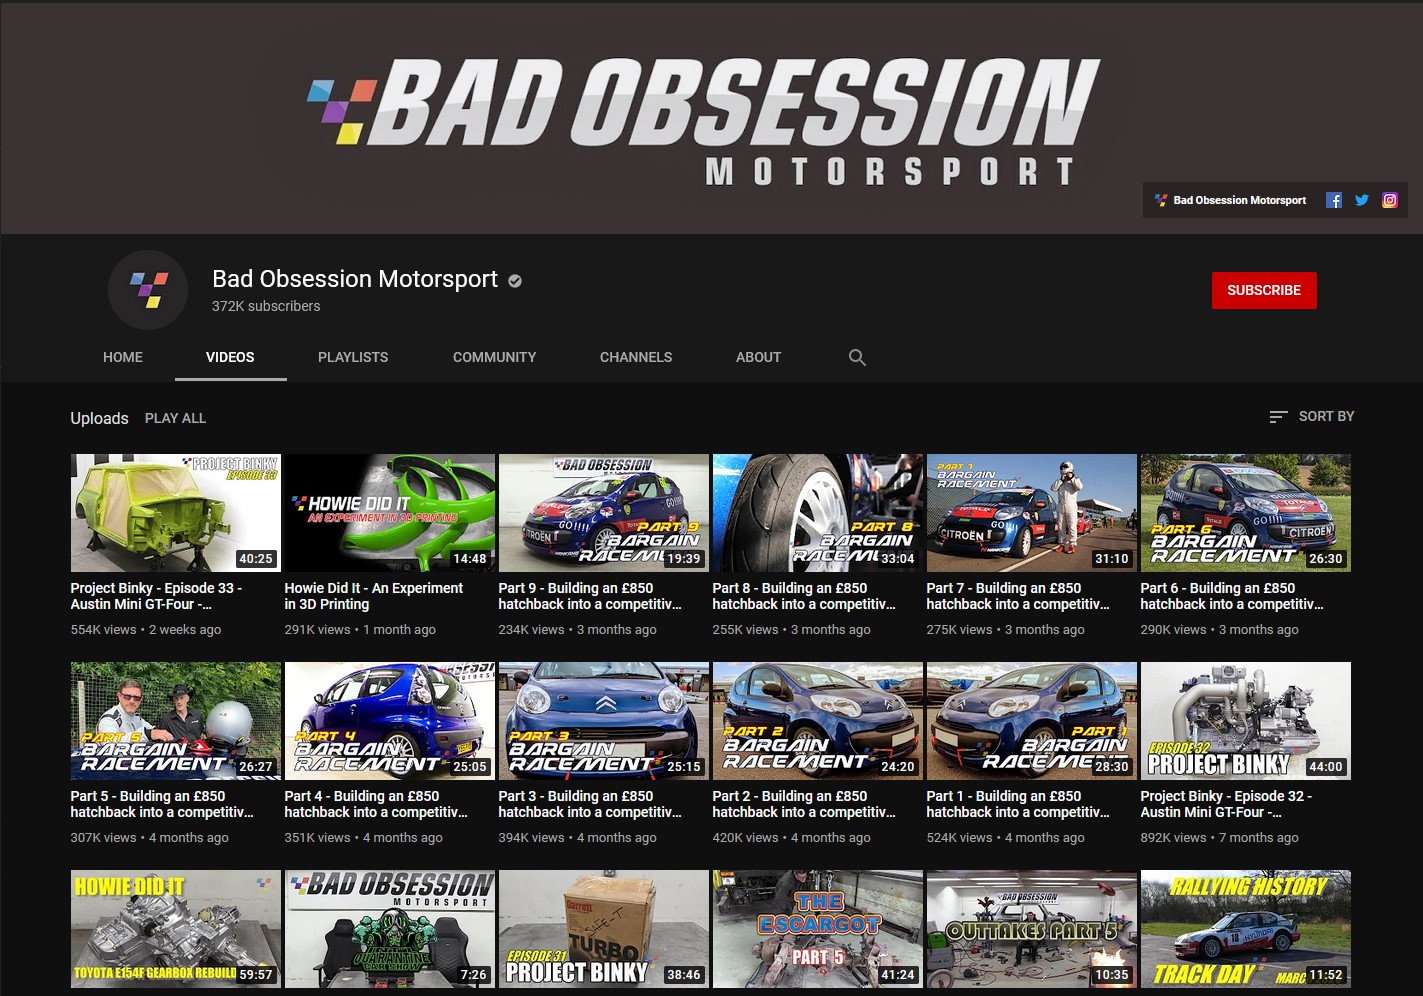Open Project Binky Episode 33 thumbnail
Screen dimensions: 1423x996
pyautogui.click(x=175, y=513)
